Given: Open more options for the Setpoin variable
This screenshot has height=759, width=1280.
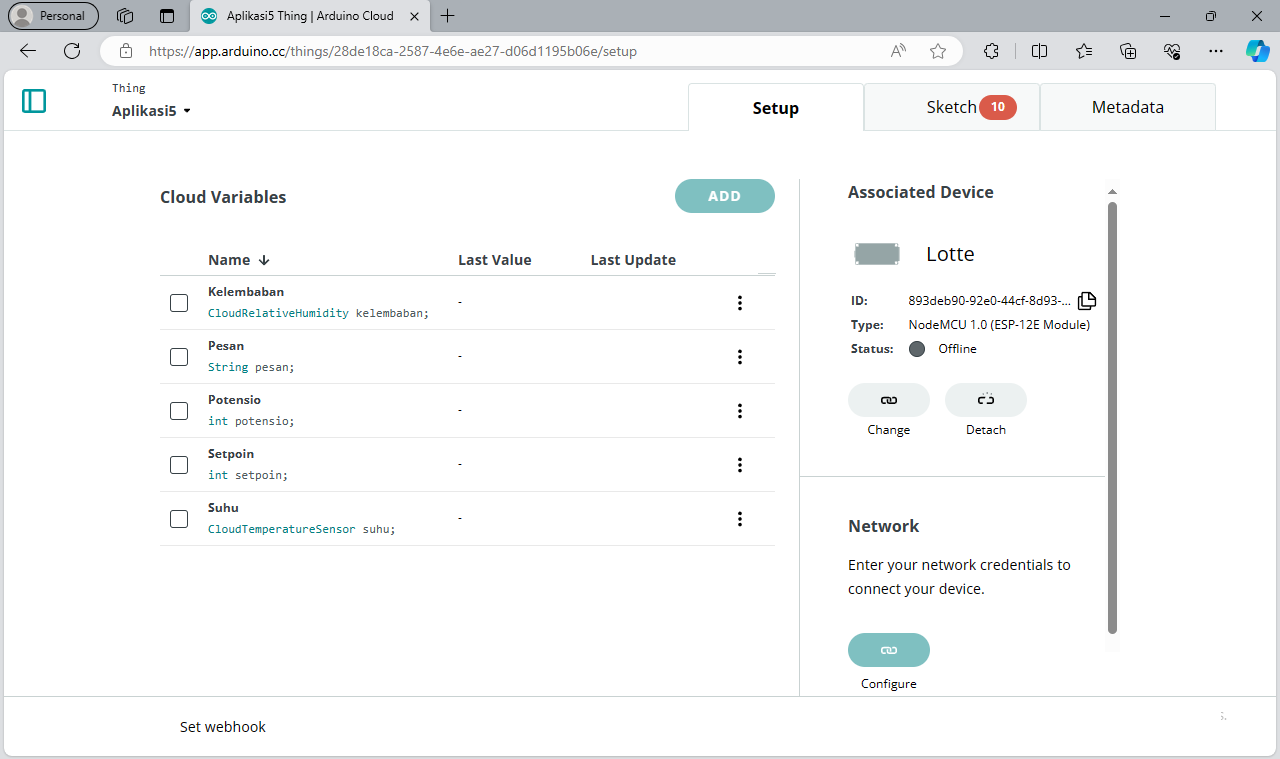Looking at the screenshot, I should [740, 465].
